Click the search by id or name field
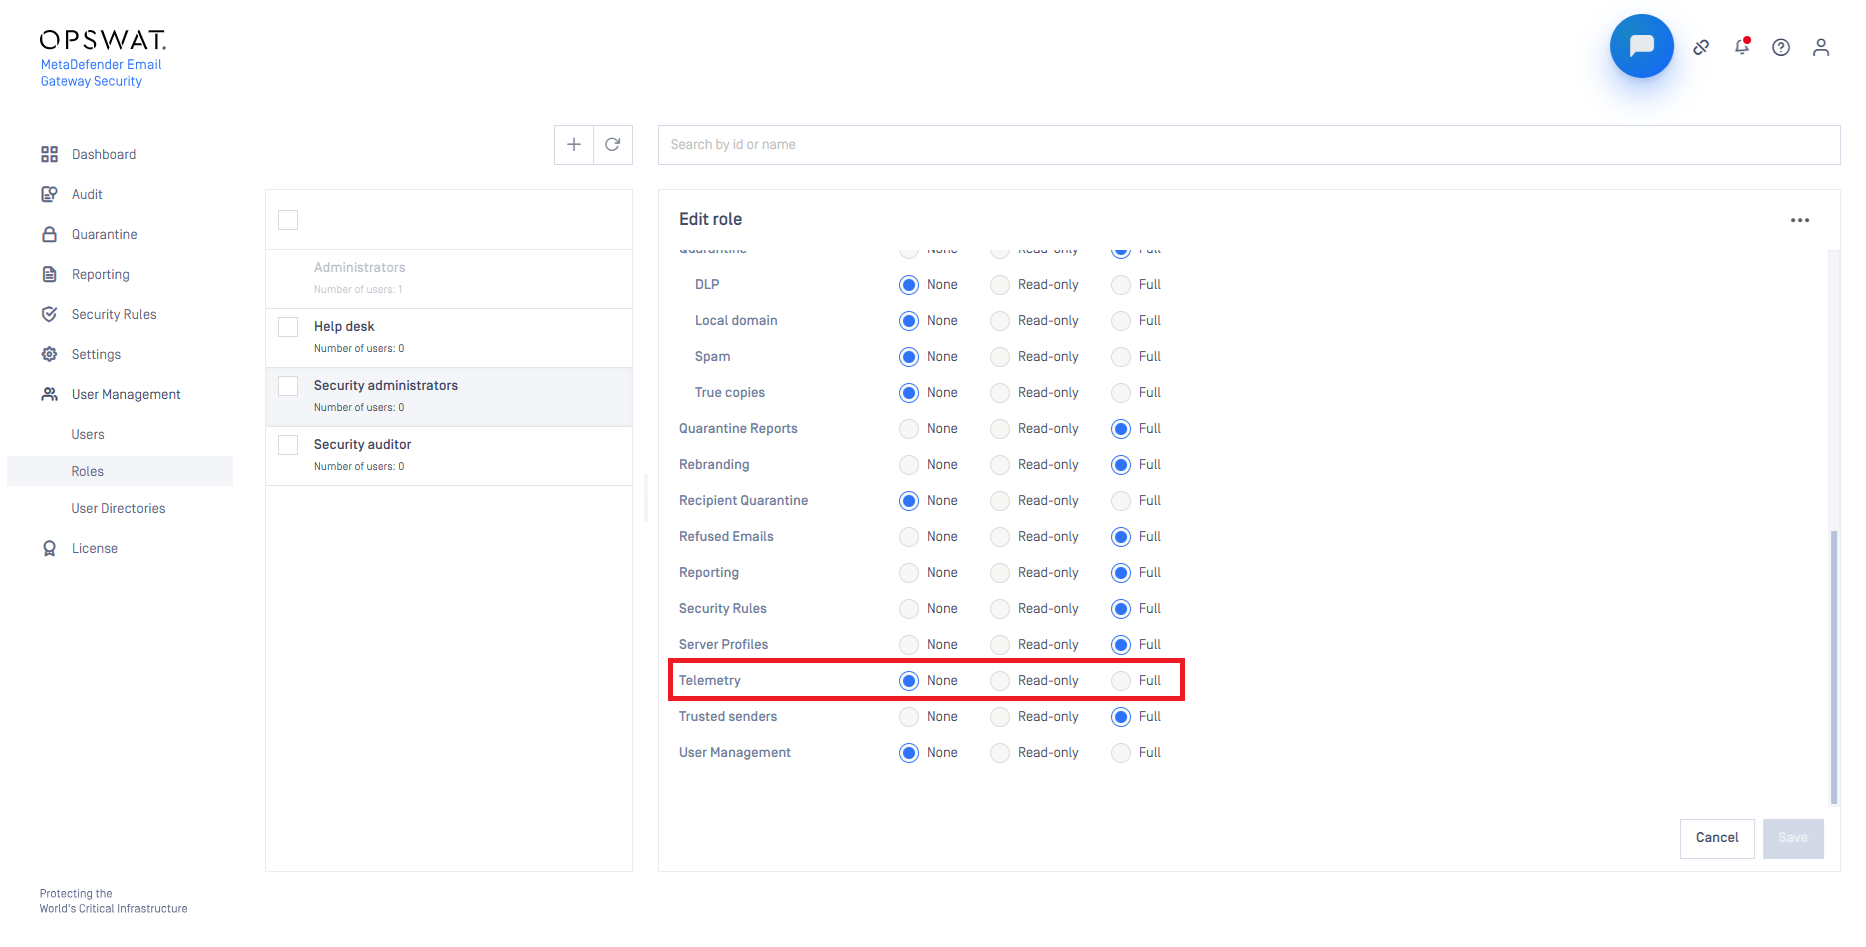Viewport: 1866px width, 947px height. click(1249, 145)
